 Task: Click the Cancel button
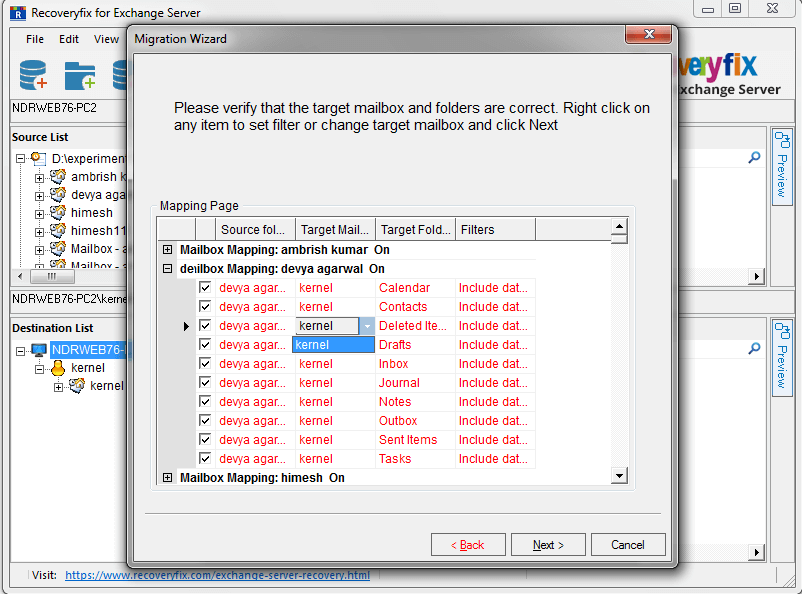click(628, 545)
